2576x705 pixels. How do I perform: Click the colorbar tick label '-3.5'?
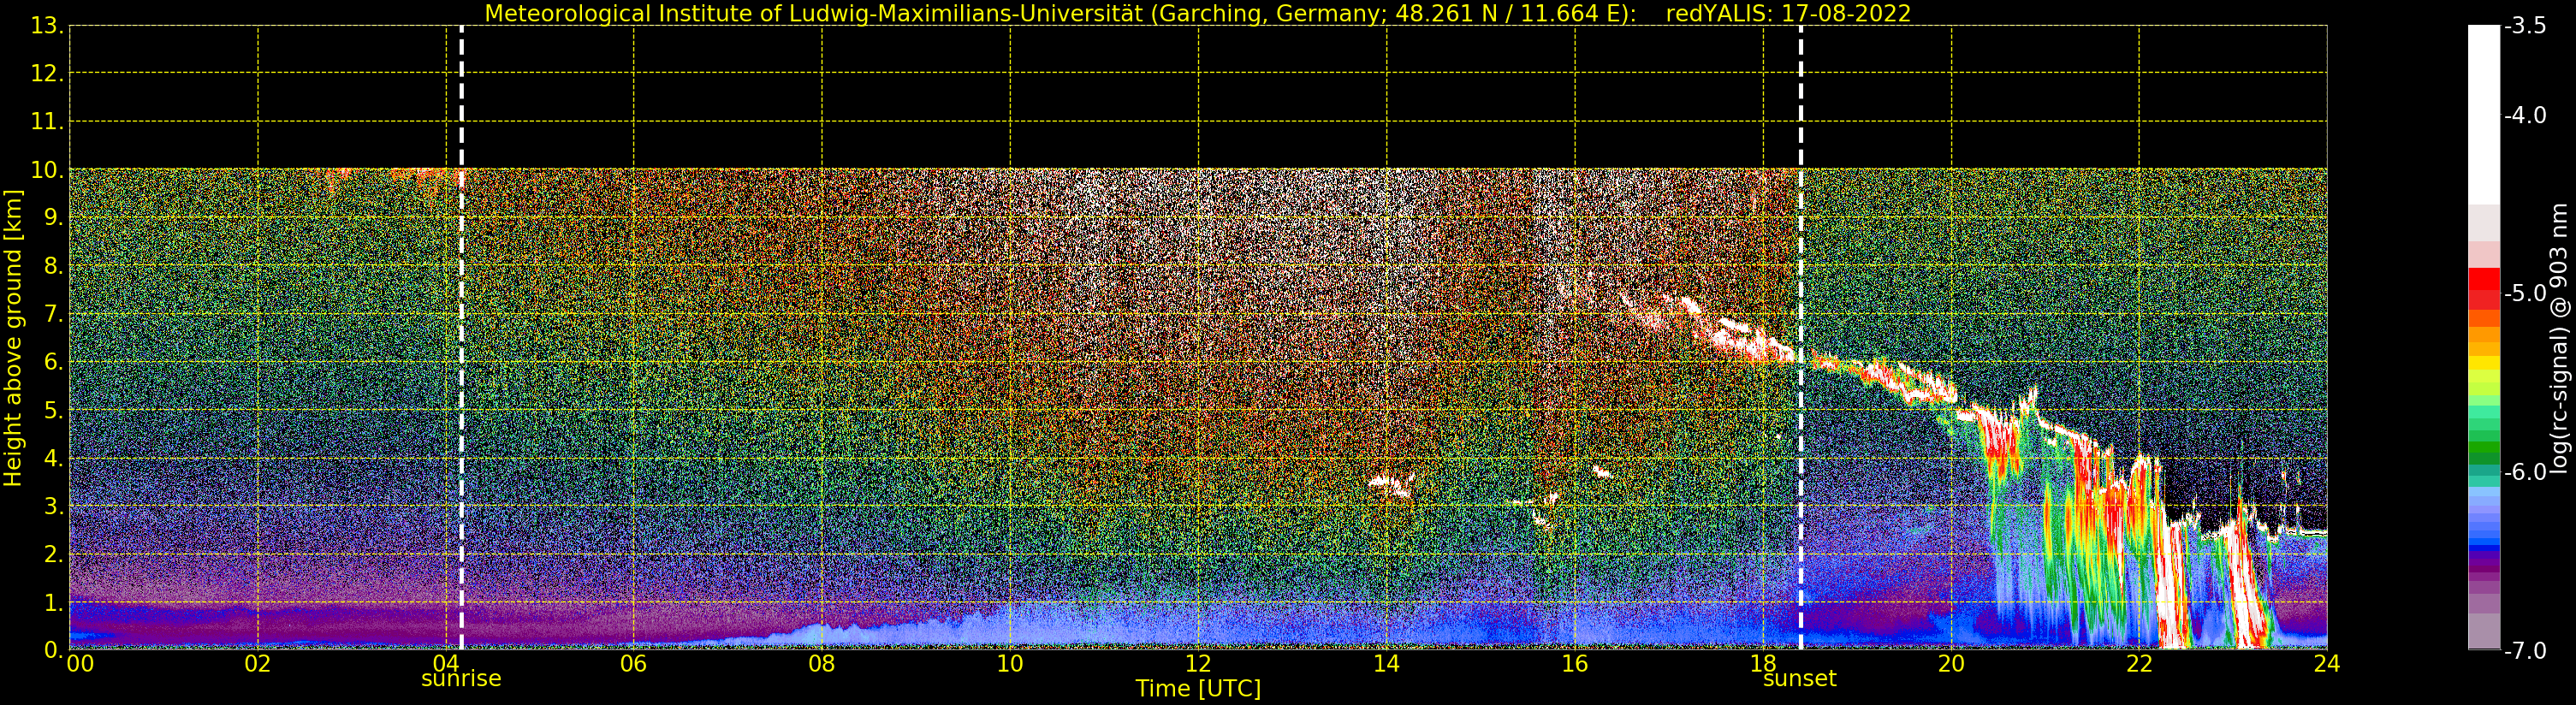coord(2525,26)
